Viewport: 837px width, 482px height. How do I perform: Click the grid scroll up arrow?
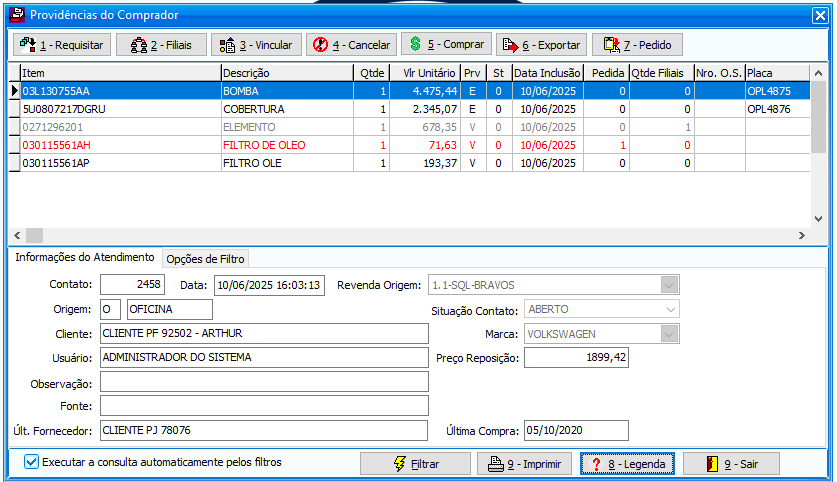(x=818, y=73)
